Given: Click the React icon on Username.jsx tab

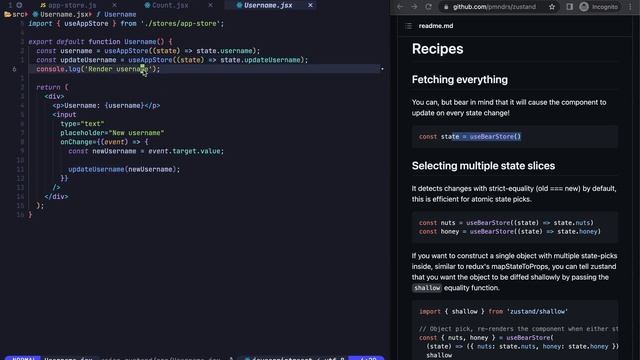Looking at the screenshot, I should click(239, 5).
